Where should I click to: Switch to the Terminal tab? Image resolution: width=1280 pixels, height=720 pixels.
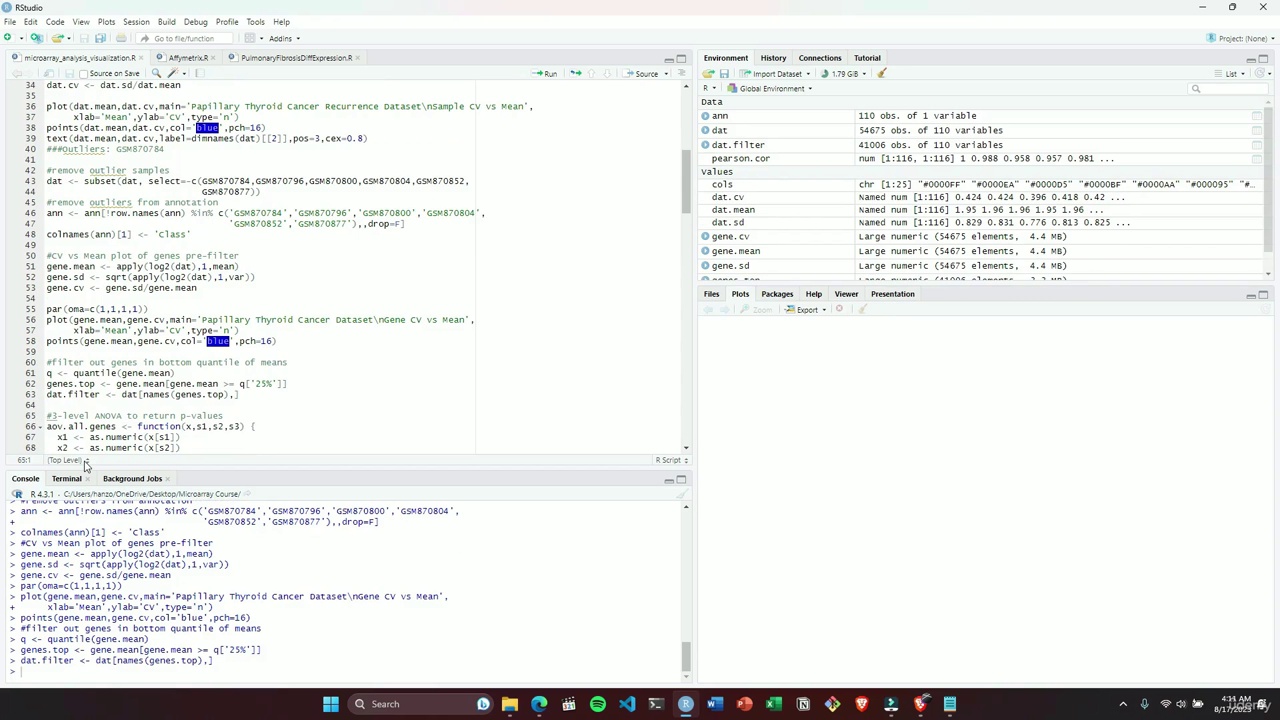[66, 479]
